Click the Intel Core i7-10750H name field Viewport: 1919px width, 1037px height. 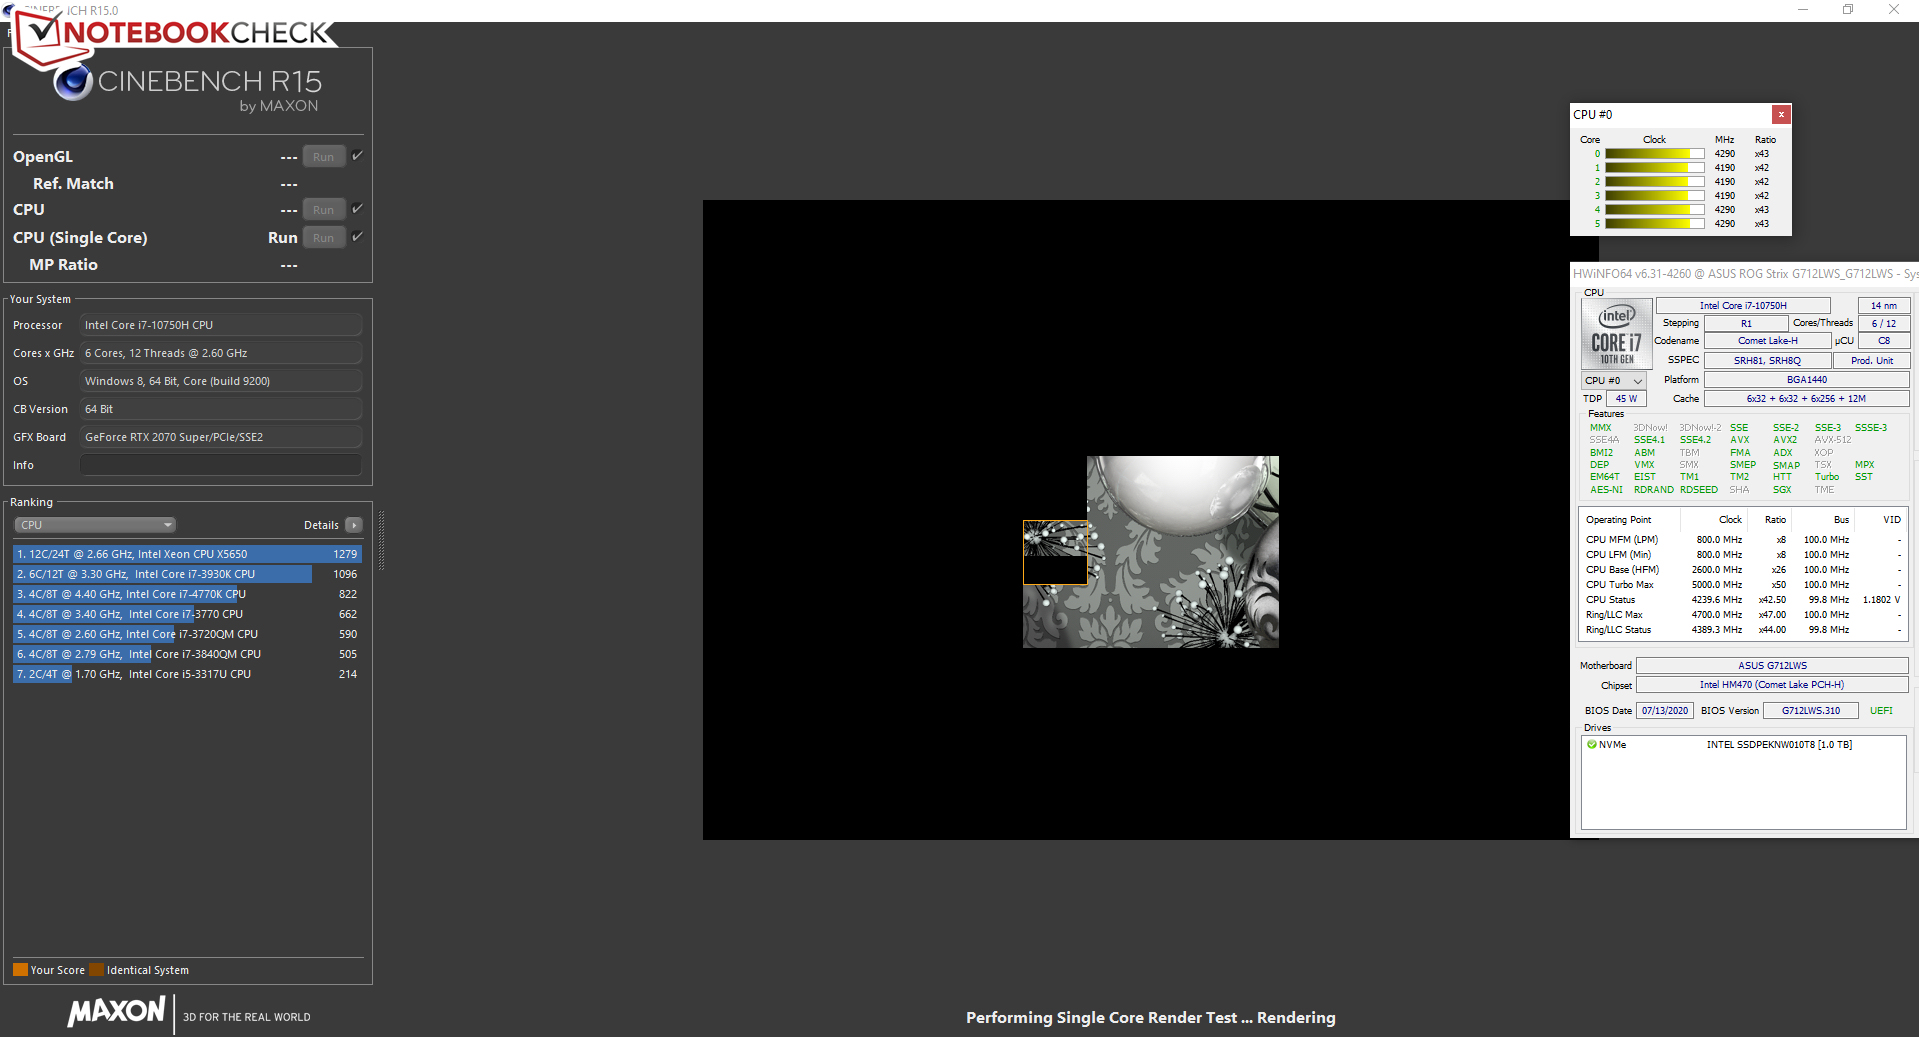[1743, 306]
